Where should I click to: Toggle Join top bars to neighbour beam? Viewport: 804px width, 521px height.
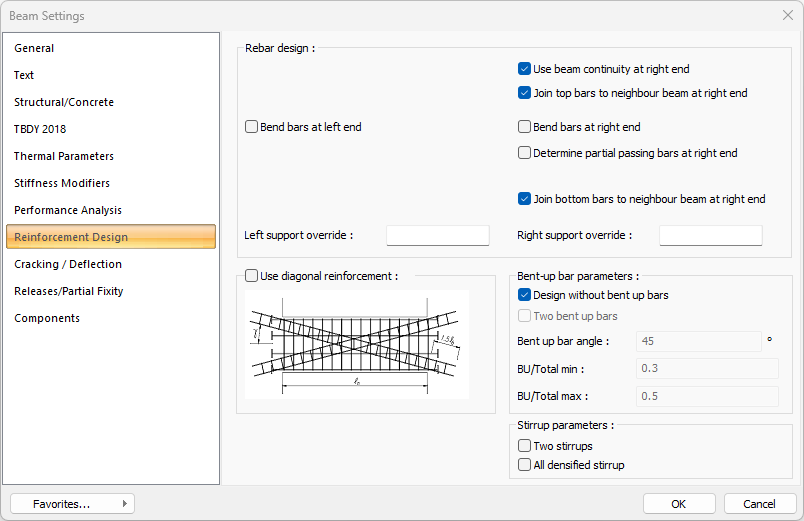pos(524,93)
